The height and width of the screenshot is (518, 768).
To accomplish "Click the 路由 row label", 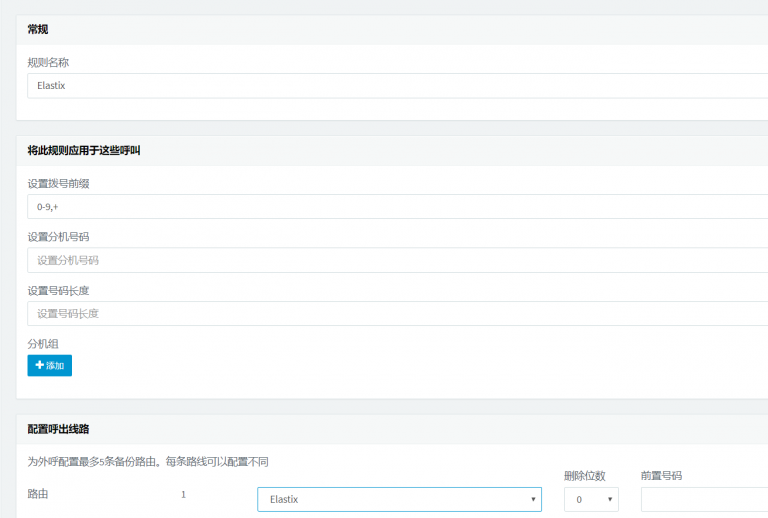I will click(37, 494).
